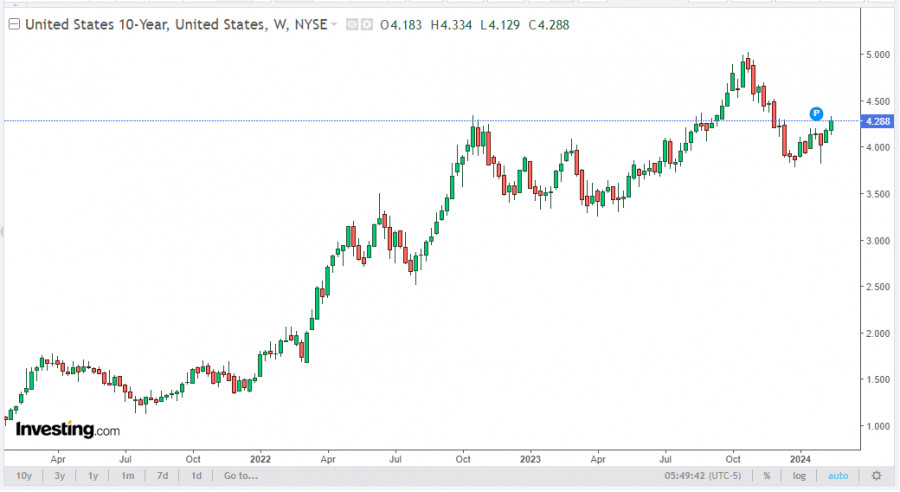The image size is (900, 492).
Task: Select the 1y time range
Action: pyautogui.click(x=93, y=476)
